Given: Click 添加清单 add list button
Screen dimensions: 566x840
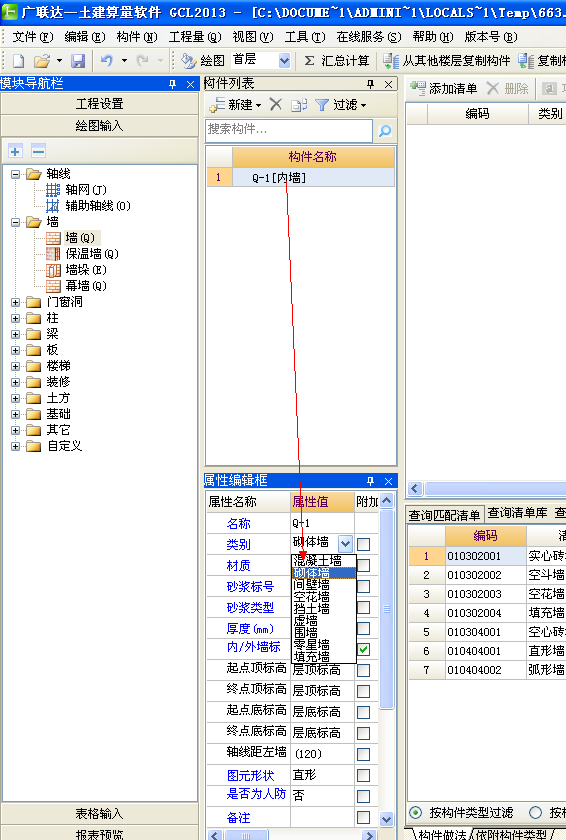Looking at the screenshot, I should pos(444,88).
